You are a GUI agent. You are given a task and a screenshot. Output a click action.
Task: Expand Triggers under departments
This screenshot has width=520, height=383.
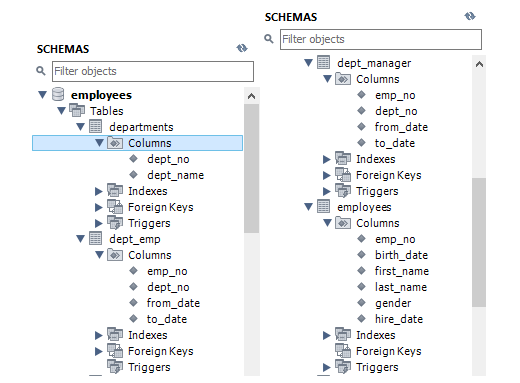click(x=98, y=223)
